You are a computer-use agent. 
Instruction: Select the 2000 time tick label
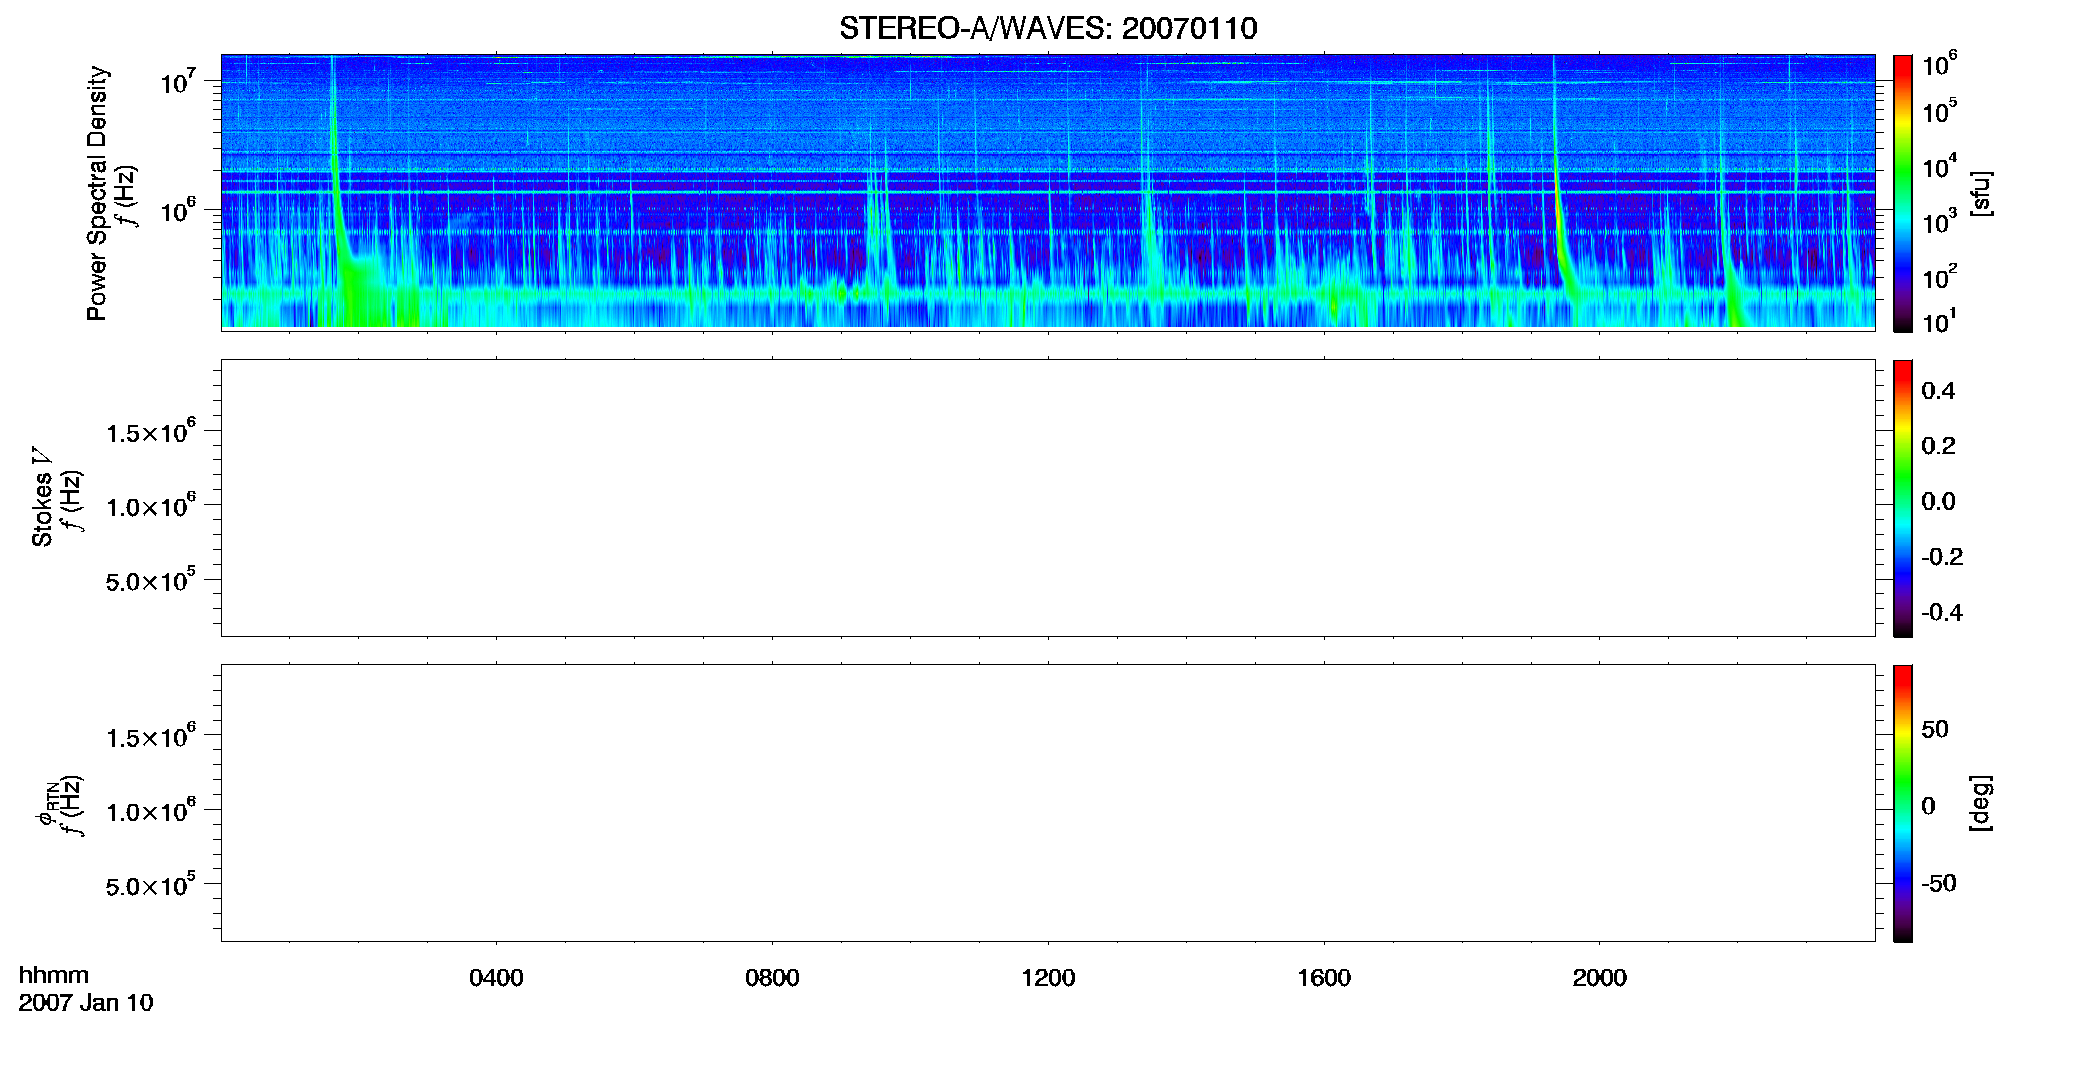tap(1599, 977)
